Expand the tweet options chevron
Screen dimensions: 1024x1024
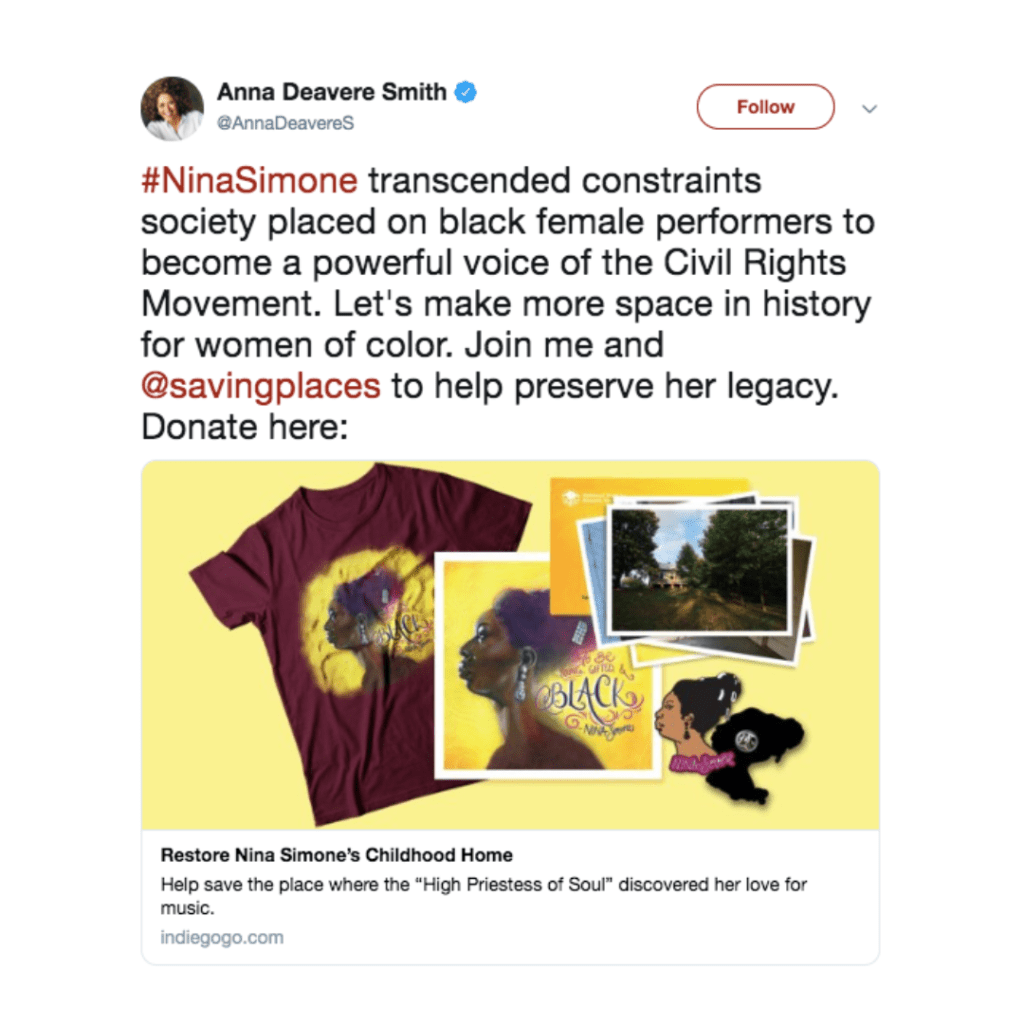pyautogui.click(x=869, y=108)
